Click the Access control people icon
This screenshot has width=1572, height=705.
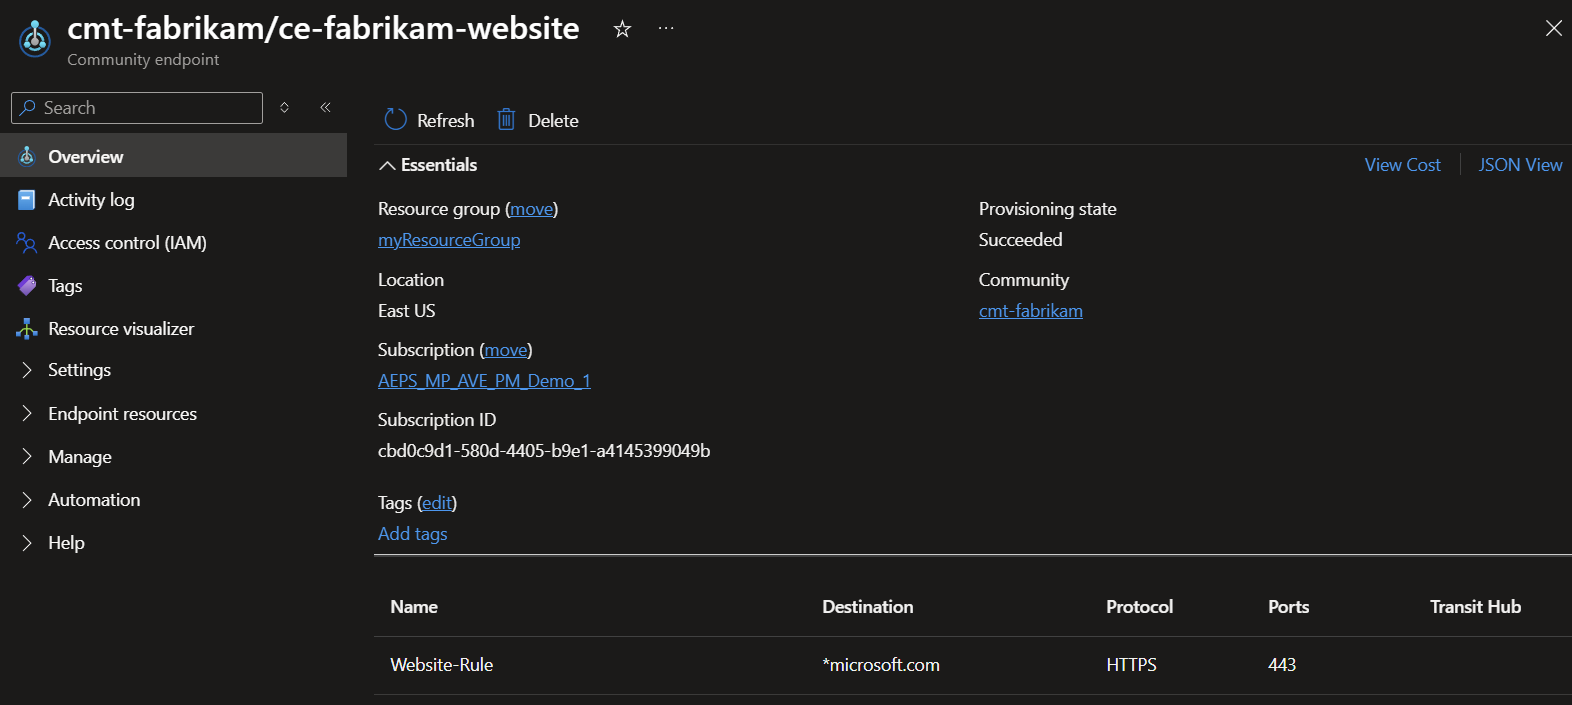click(x=27, y=243)
